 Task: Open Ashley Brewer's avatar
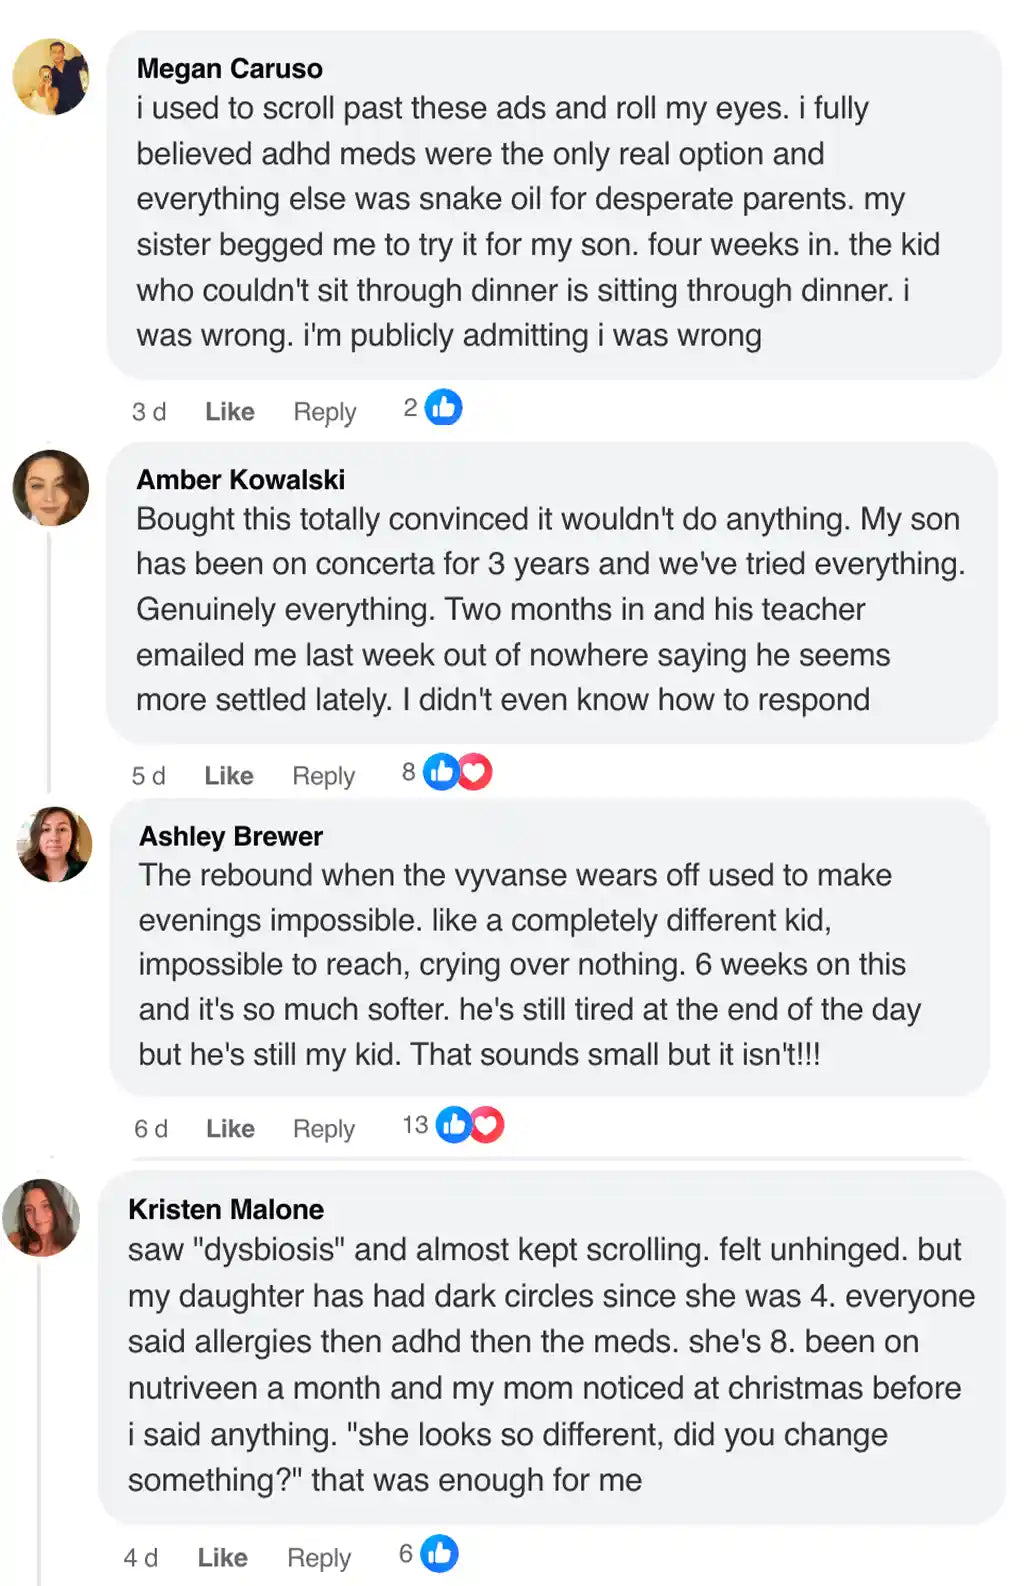55,844
